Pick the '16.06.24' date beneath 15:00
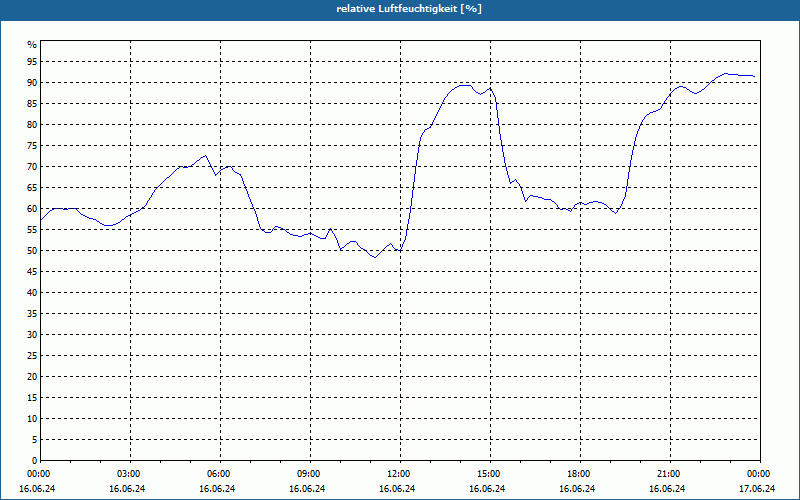This screenshot has width=800, height=500. click(x=487, y=489)
